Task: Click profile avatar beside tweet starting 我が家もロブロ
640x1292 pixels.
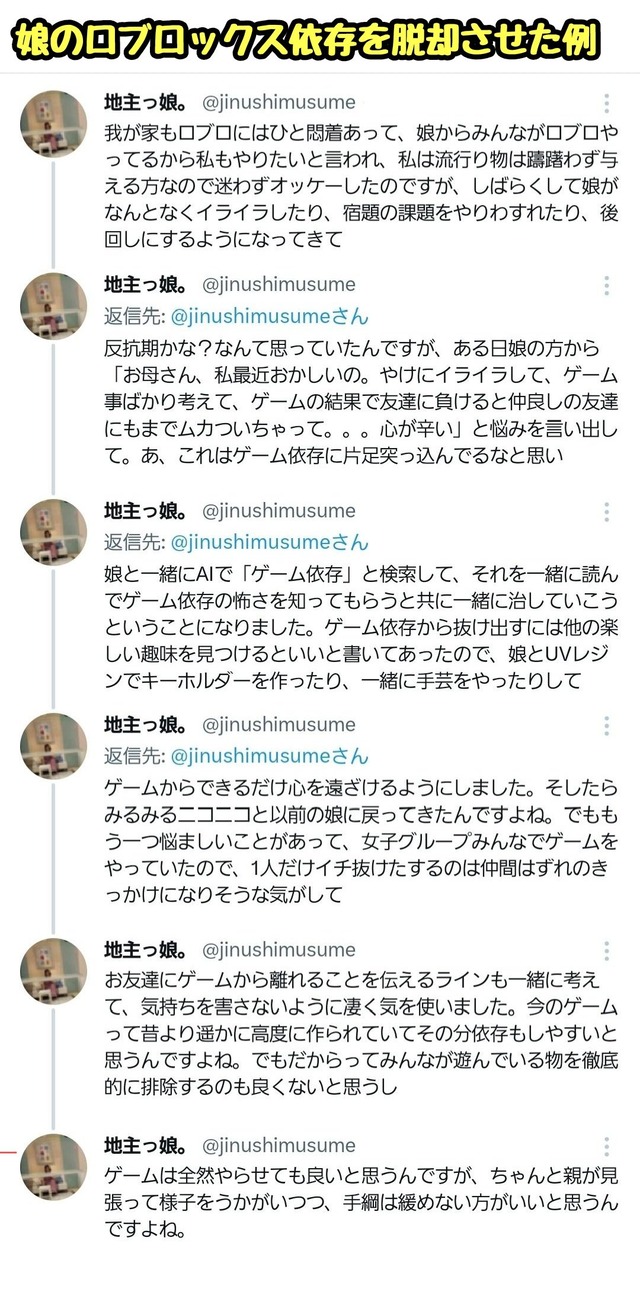Action: tap(54, 125)
